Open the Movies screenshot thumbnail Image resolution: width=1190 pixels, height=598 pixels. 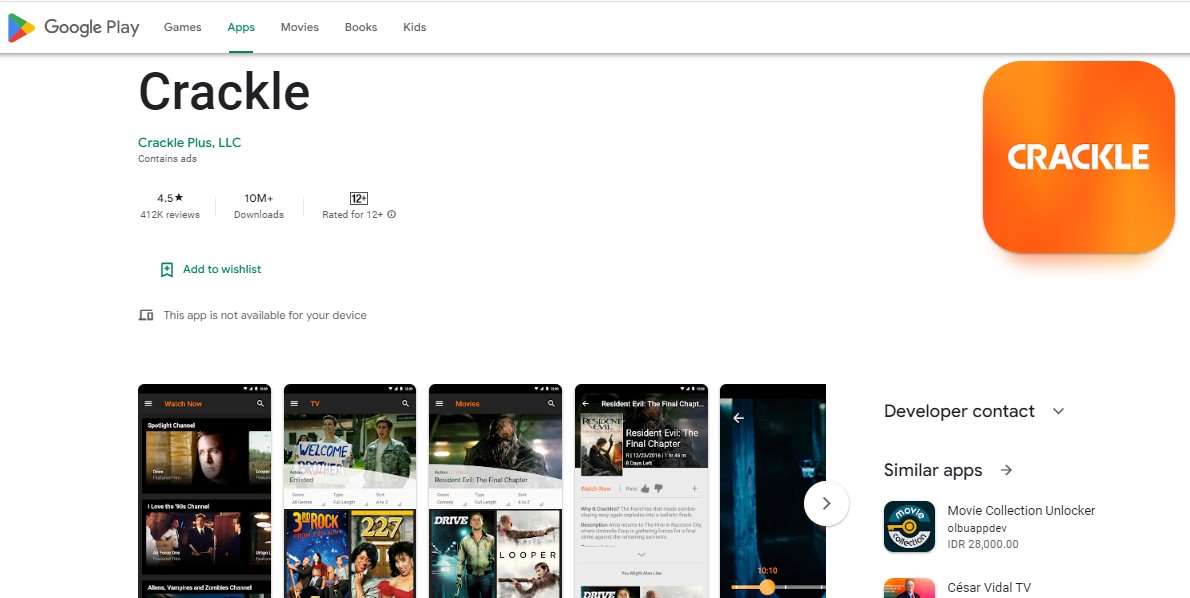[x=496, y=491]
